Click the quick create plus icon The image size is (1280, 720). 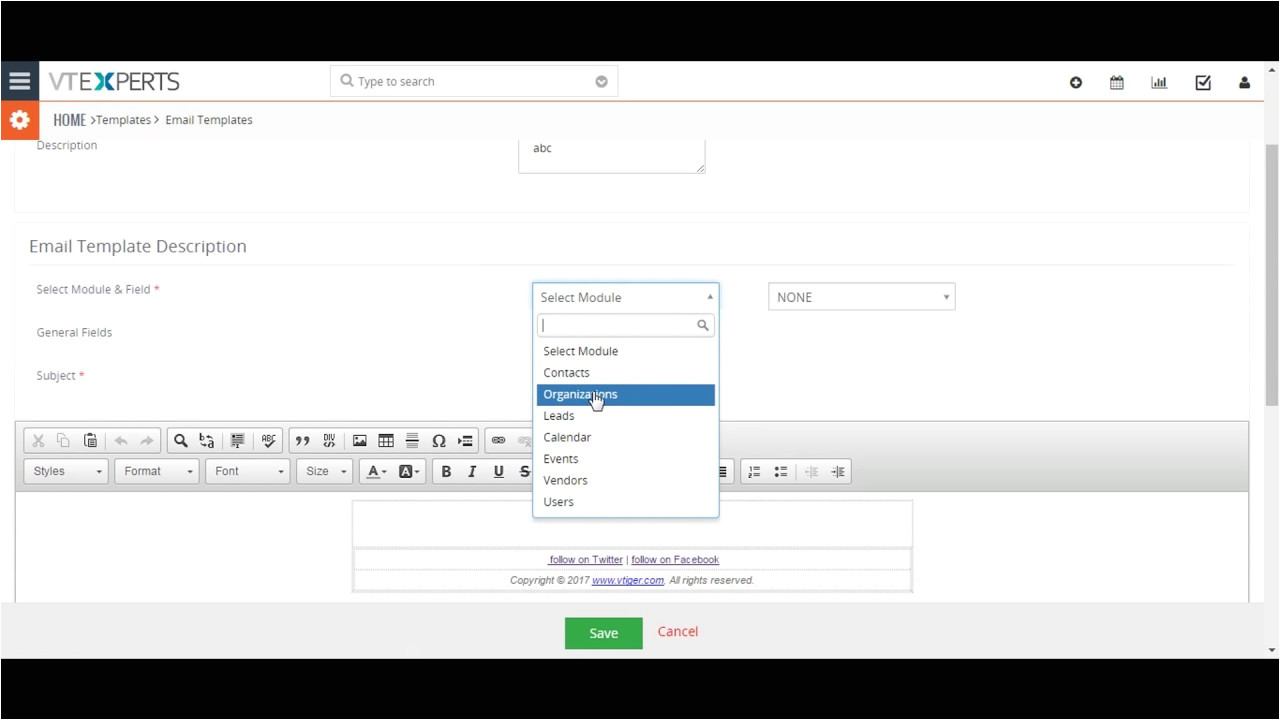tap(1076, 83)
